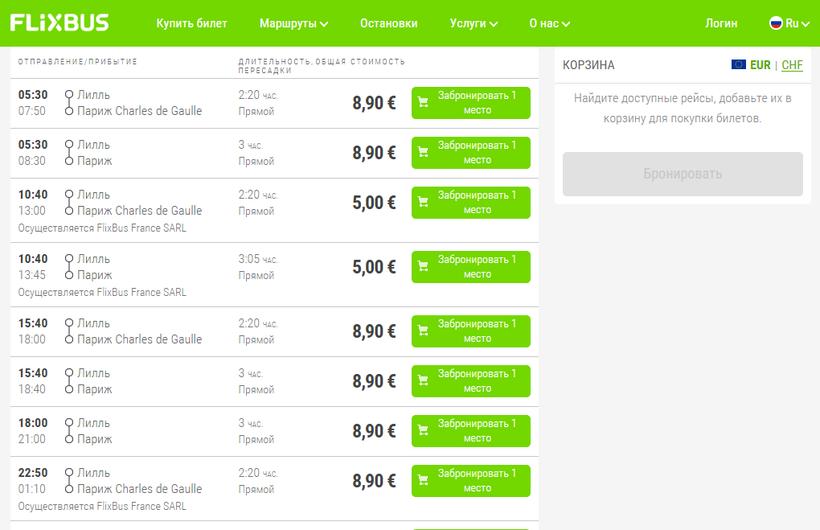The image size is (820, 530).
Task: Click cart icon for 15:40 Charles de Gaulle trip
Action: 423,331
